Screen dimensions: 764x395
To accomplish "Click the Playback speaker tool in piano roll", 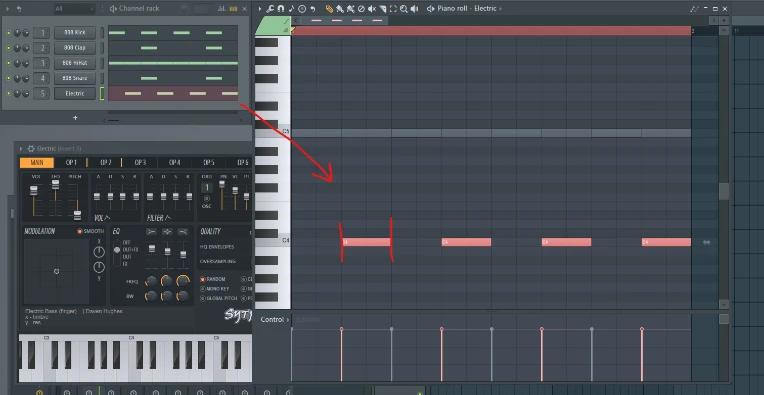I will 414,9.
